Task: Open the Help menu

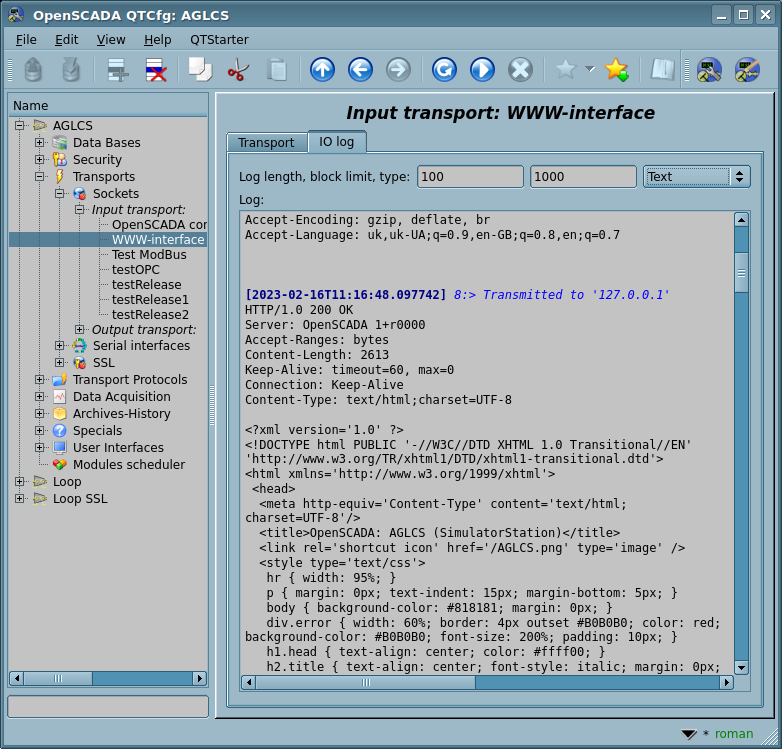Action: click(158, 39)
